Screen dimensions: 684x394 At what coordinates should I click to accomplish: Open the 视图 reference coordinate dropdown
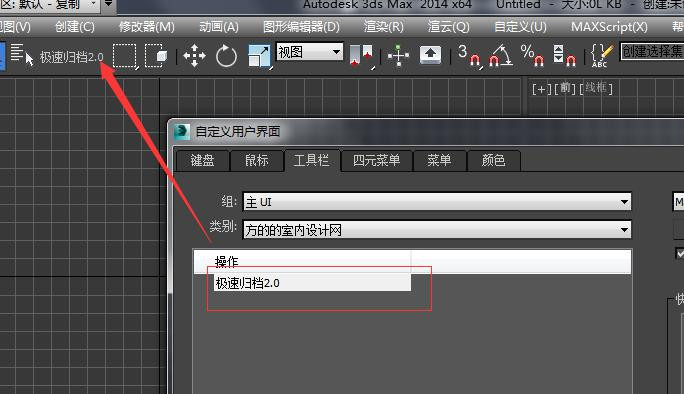click(310, 52)
